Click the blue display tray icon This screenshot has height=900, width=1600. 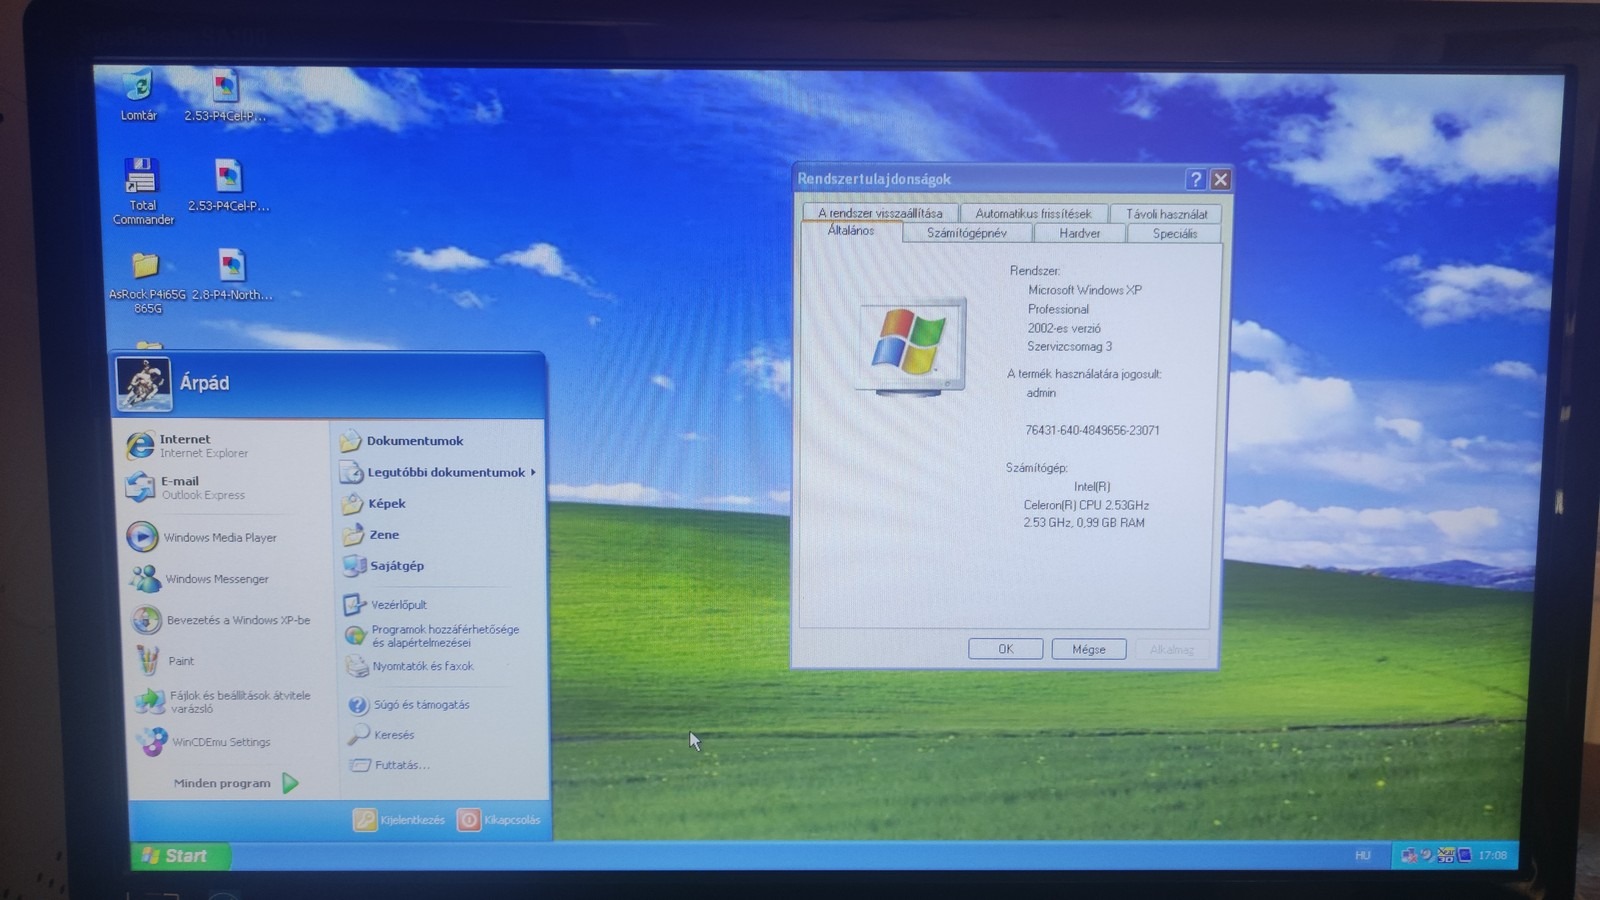1465,855
